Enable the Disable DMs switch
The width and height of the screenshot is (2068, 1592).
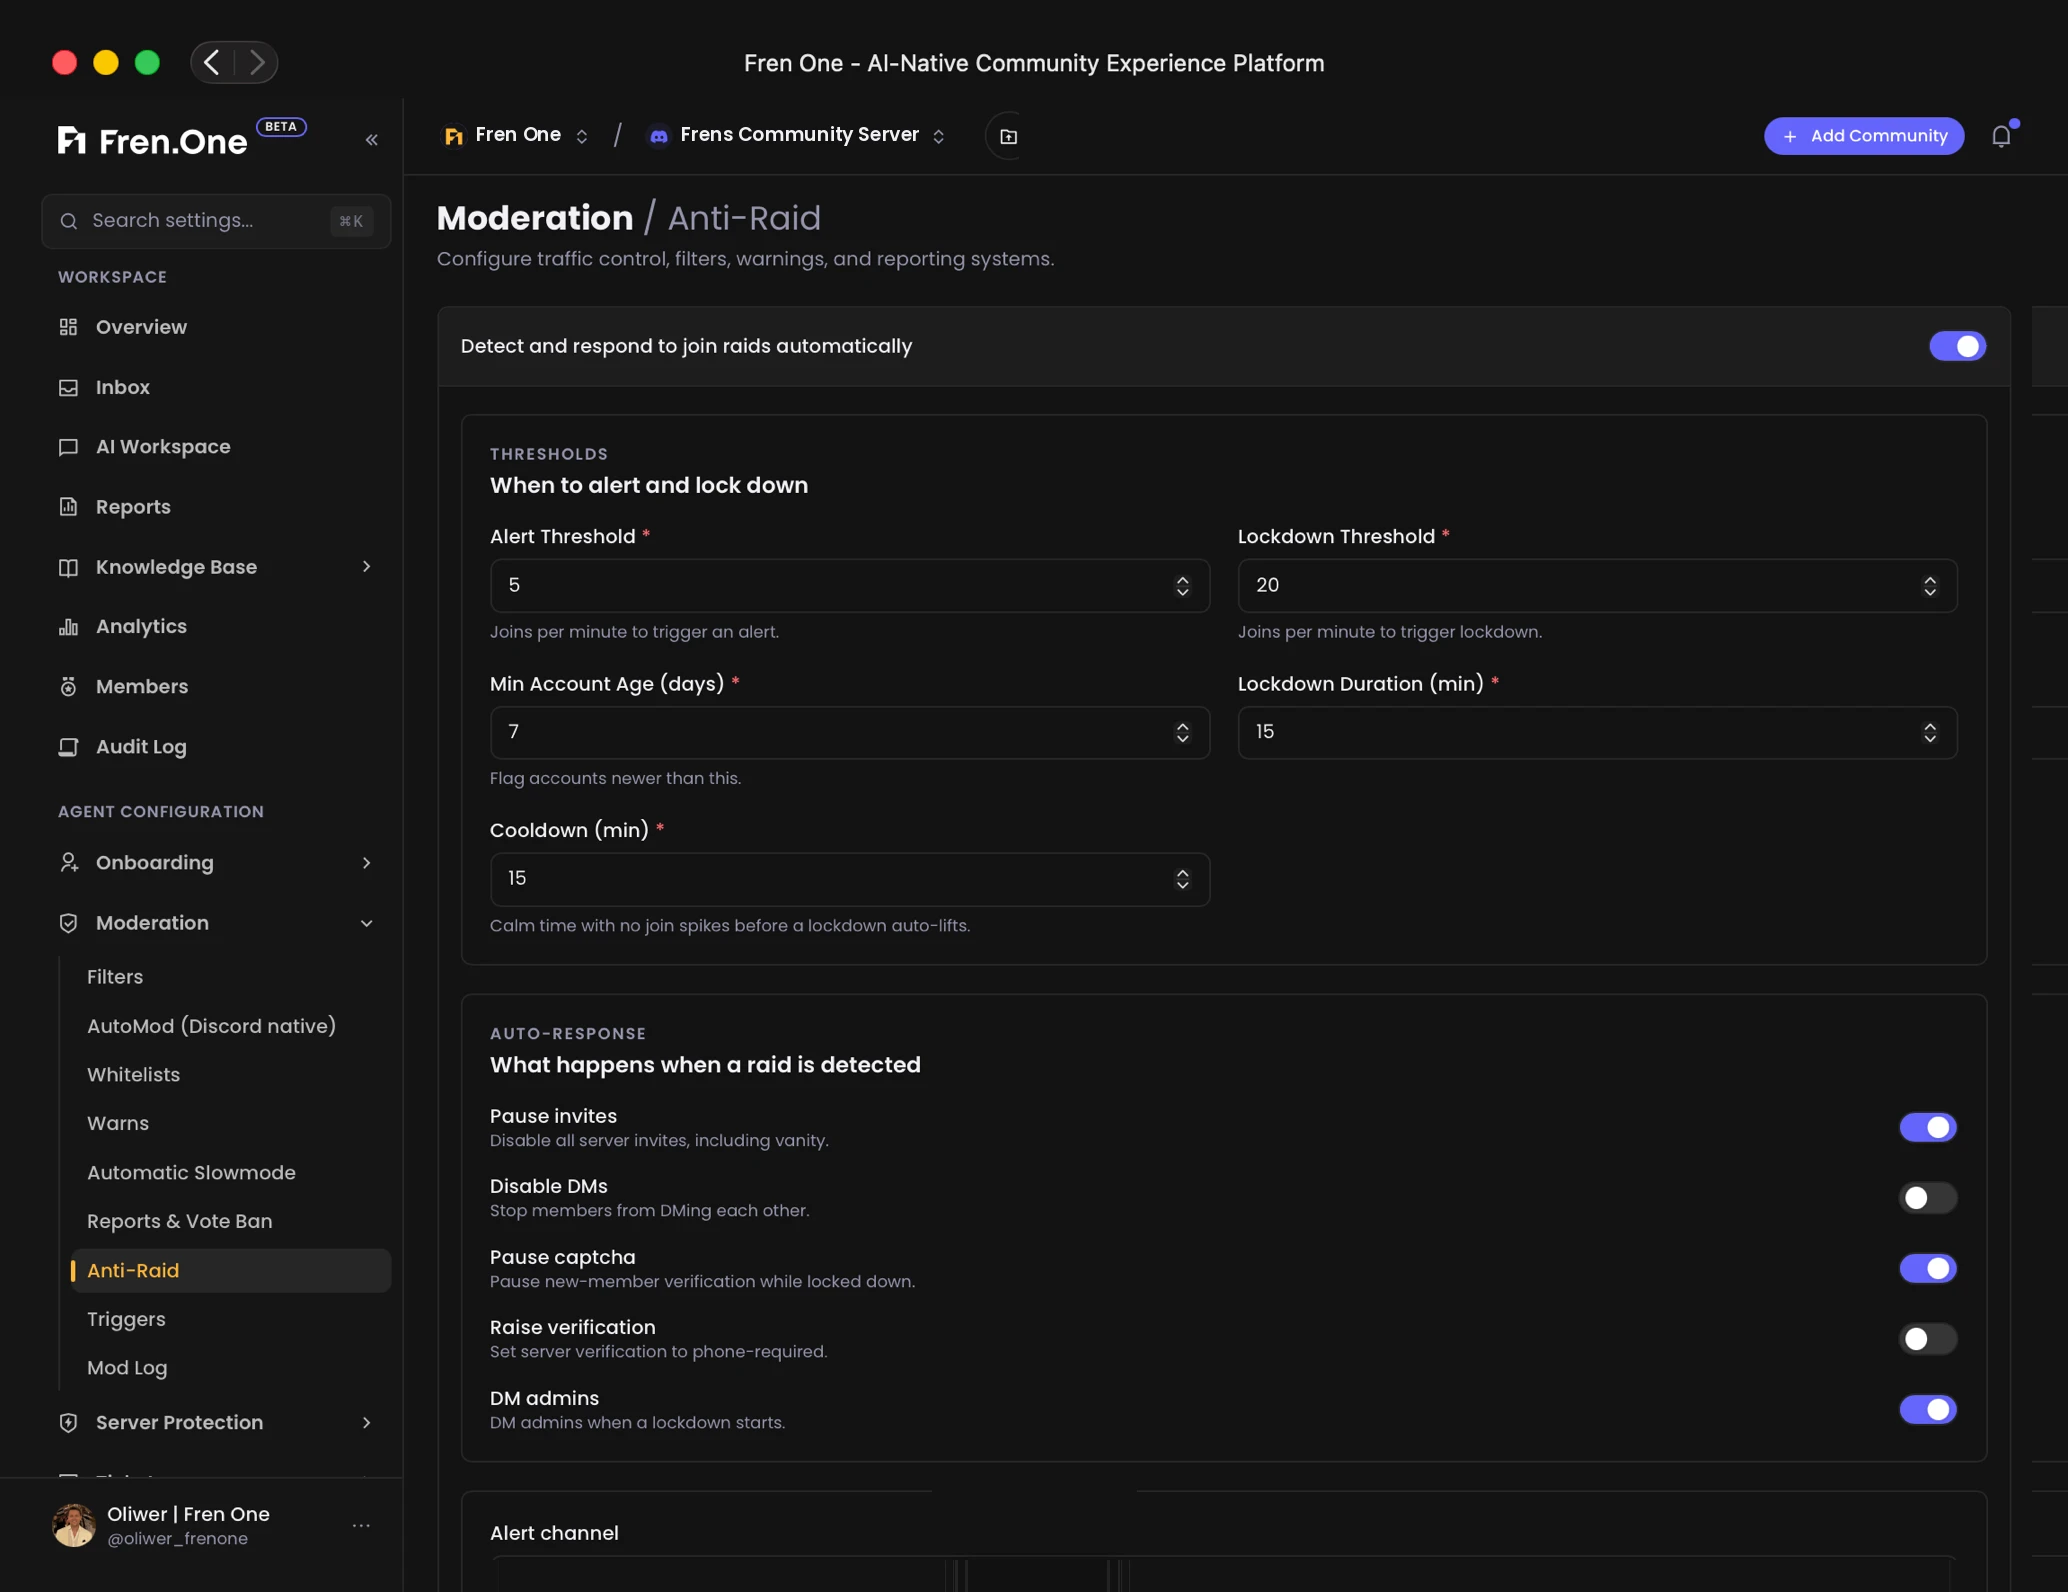point(1927,1198)
